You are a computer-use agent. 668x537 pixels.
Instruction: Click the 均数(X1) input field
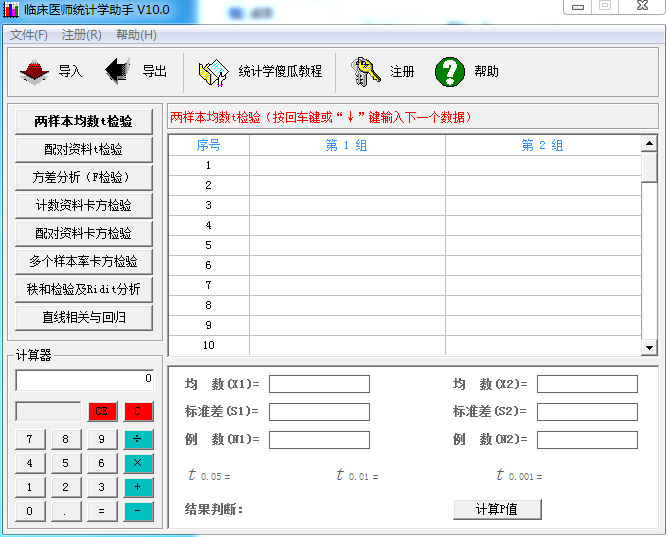(x=319, y=384)
